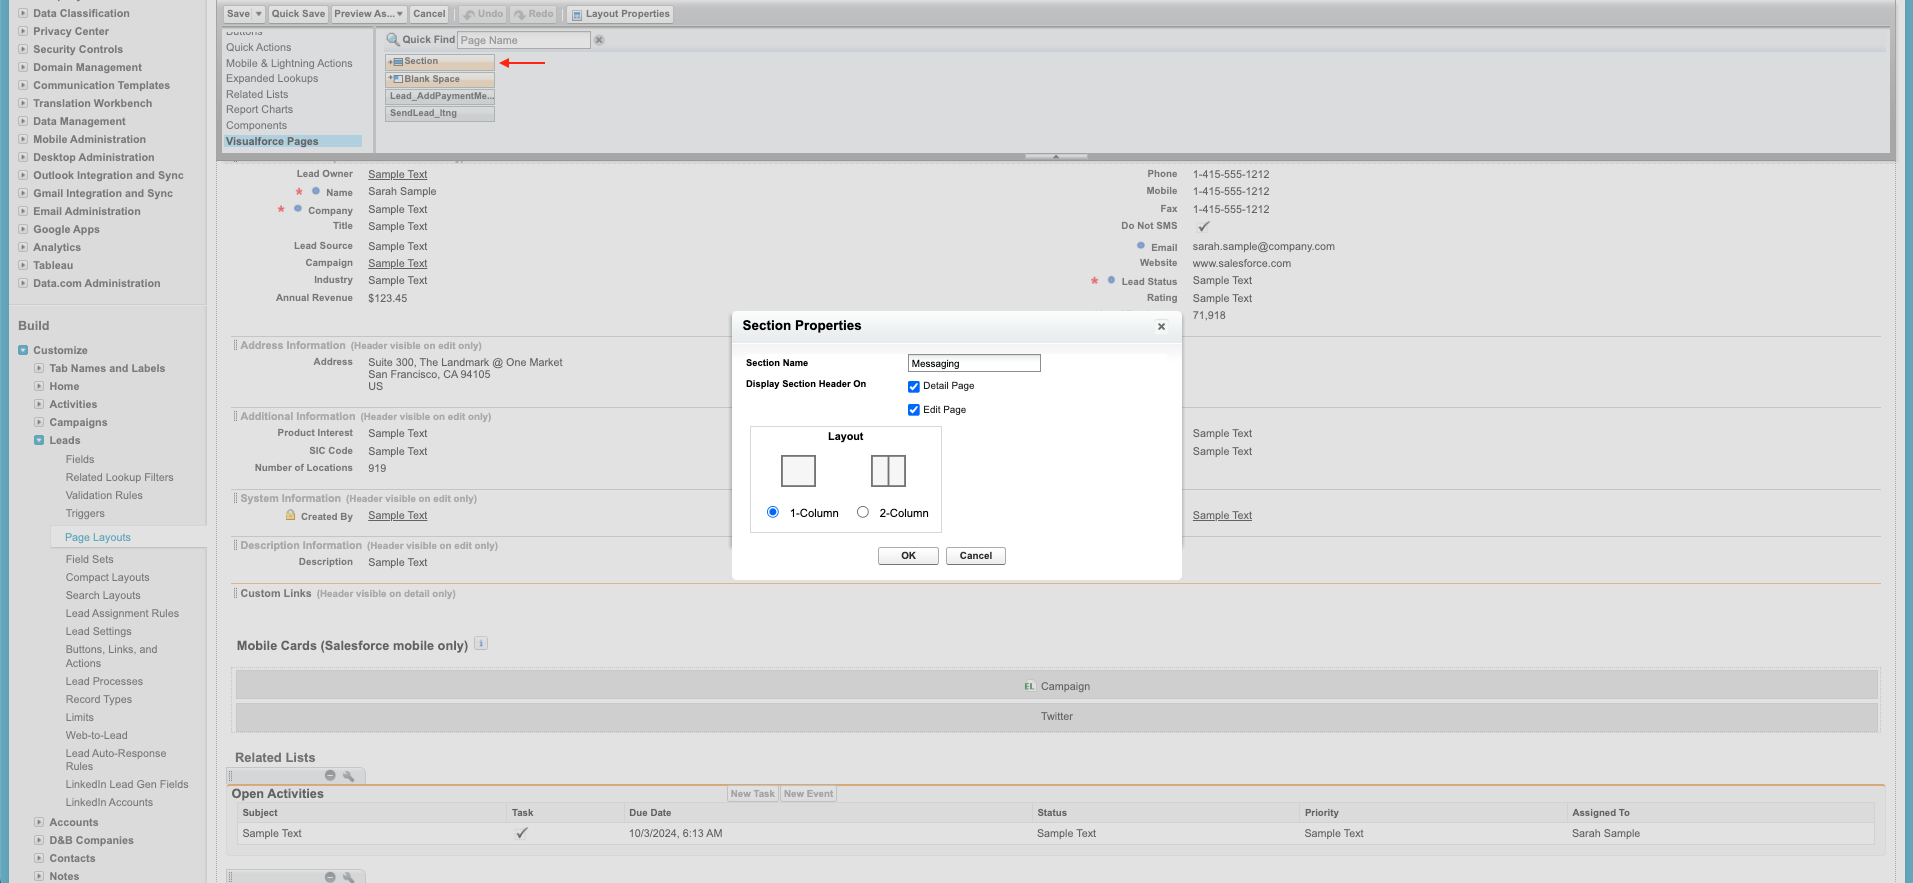Click the New Event button
1913x883 pixels.
click(x=808, y=794)
